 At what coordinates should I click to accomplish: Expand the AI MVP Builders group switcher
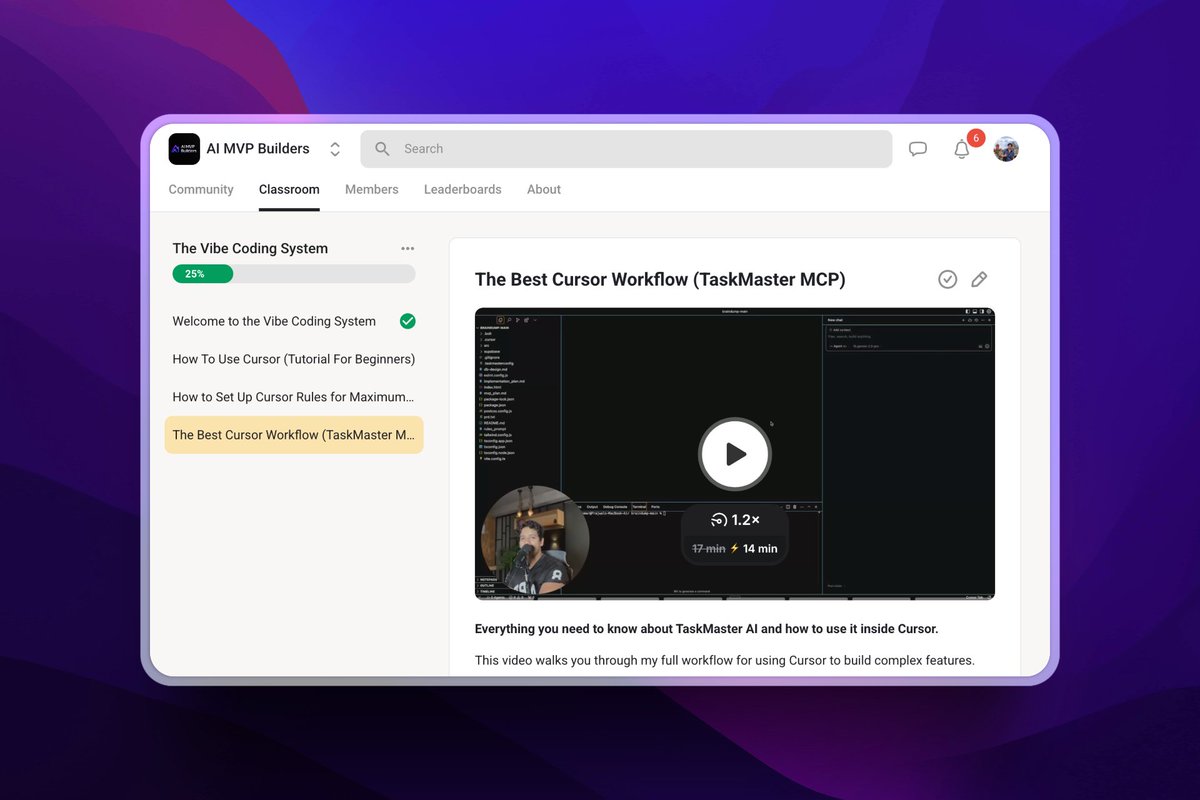coord(335,149)
